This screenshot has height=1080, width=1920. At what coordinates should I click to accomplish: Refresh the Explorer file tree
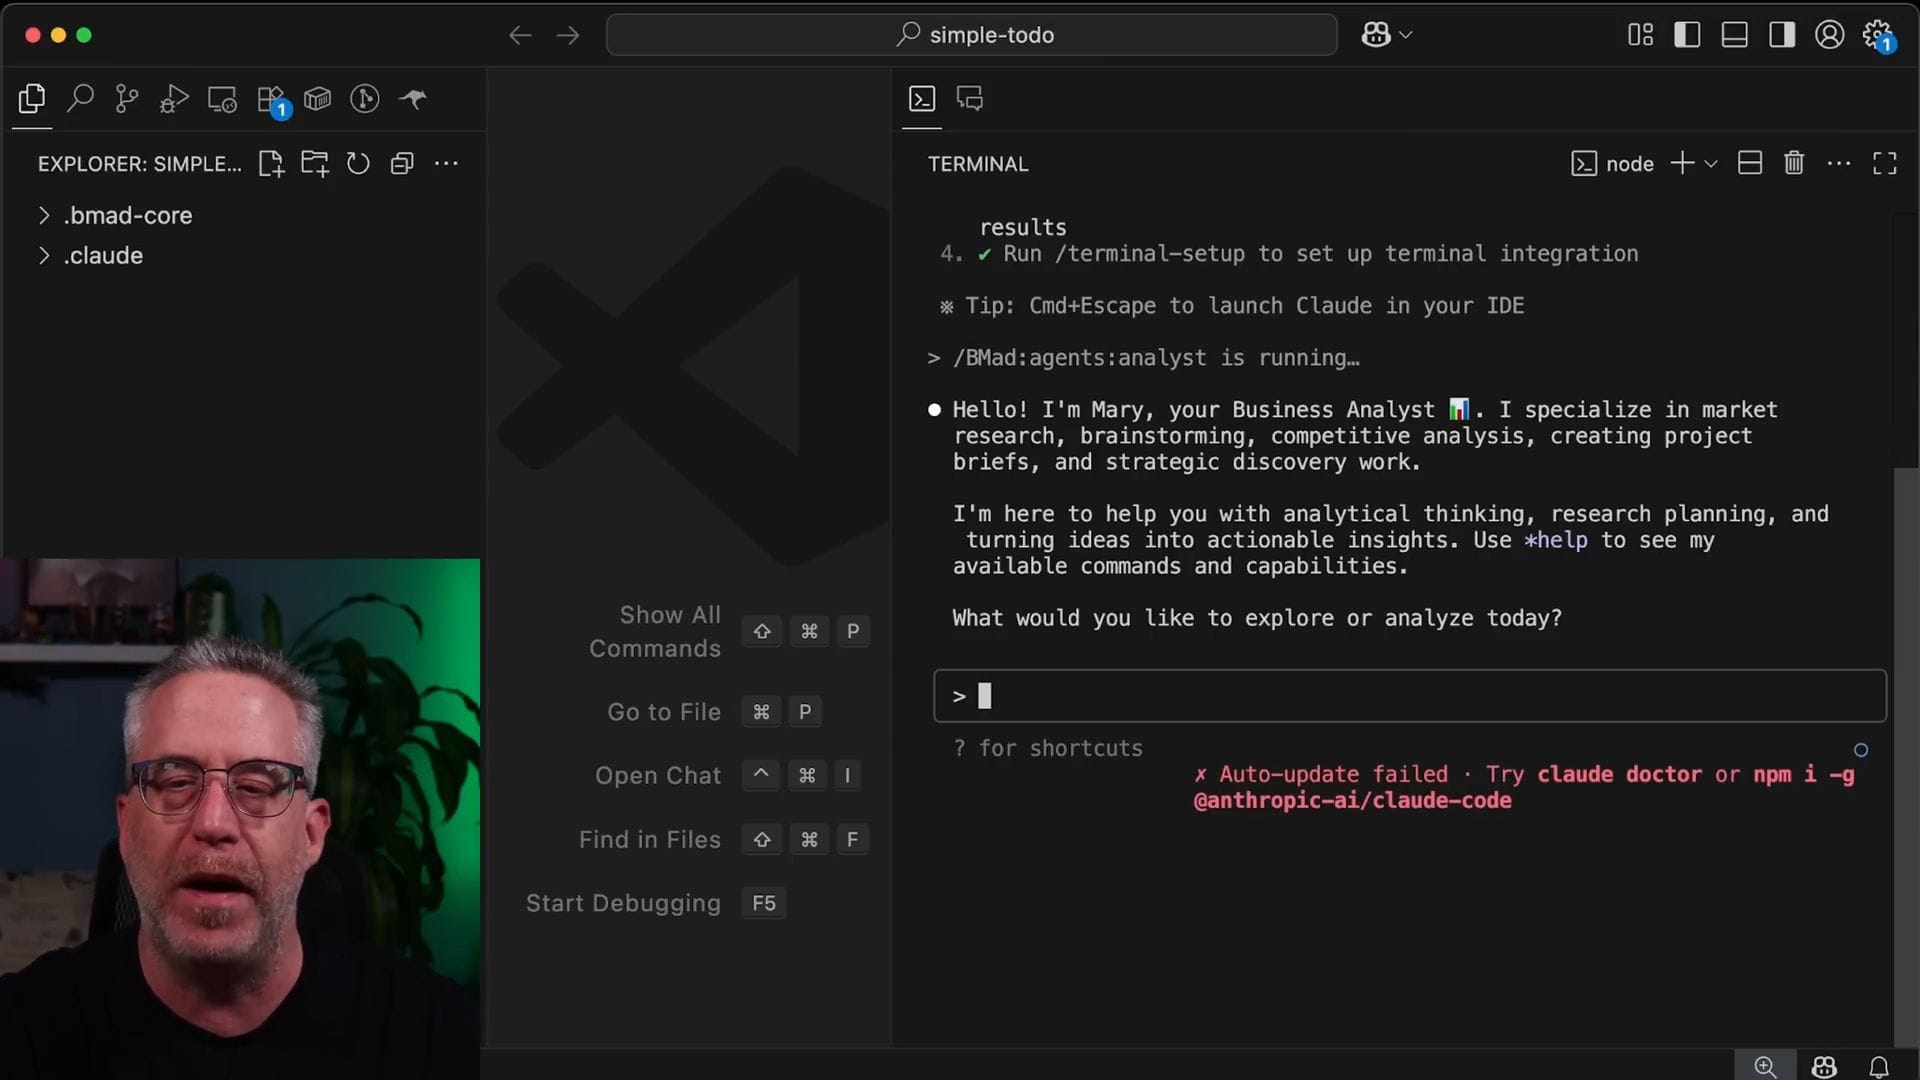click(x=358, y=164)
